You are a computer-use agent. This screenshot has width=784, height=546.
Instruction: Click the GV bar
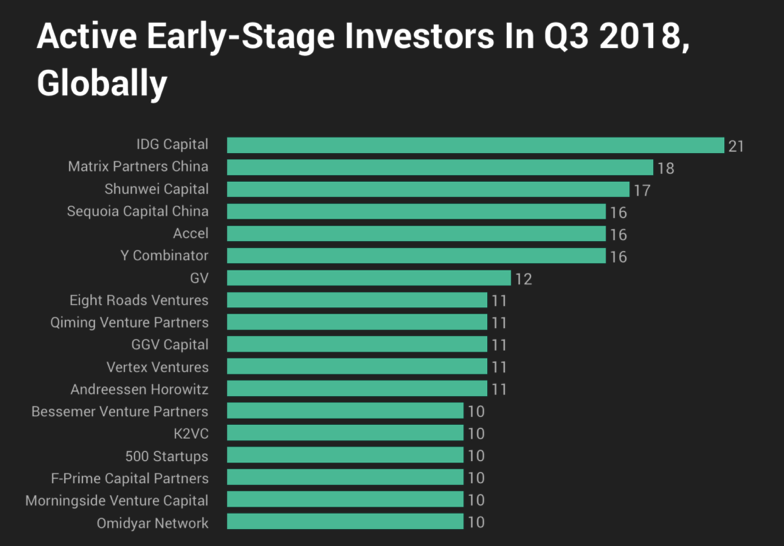pos(369,278)
